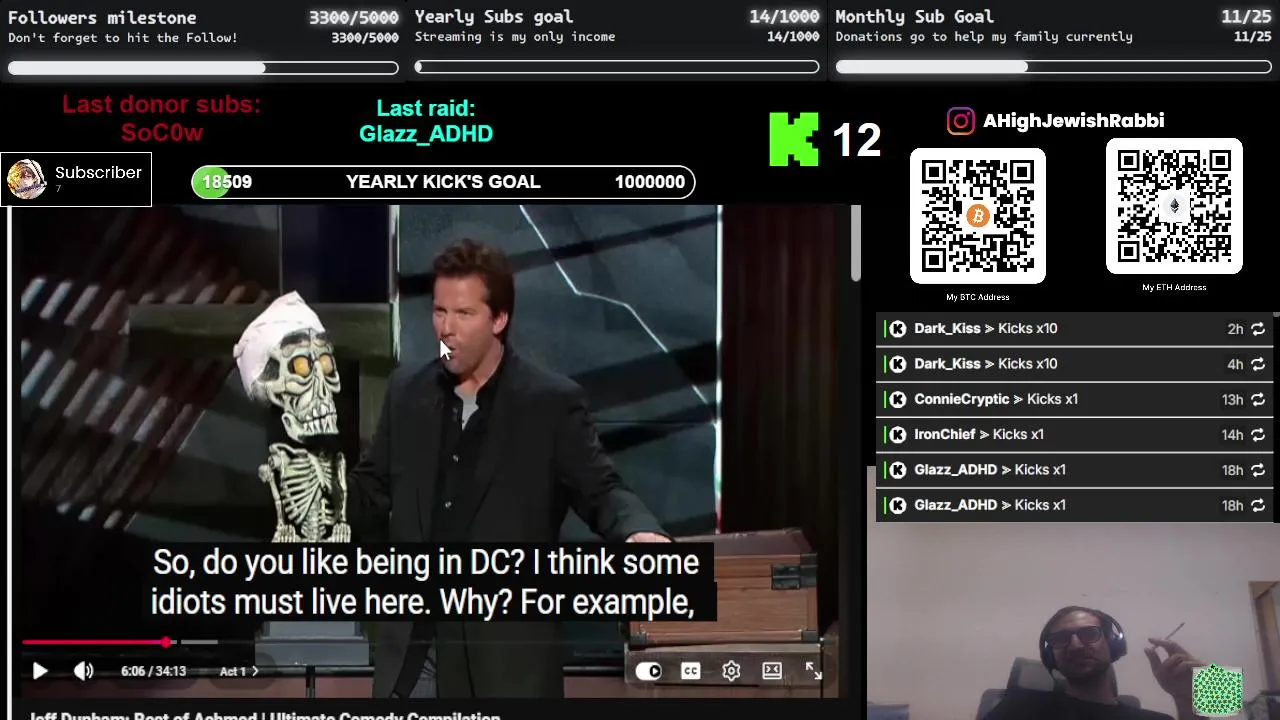The width and height of the screenshot is (1280, 720).
Task: Click the Ethereum QR code
Action: tap(1174, 206)
